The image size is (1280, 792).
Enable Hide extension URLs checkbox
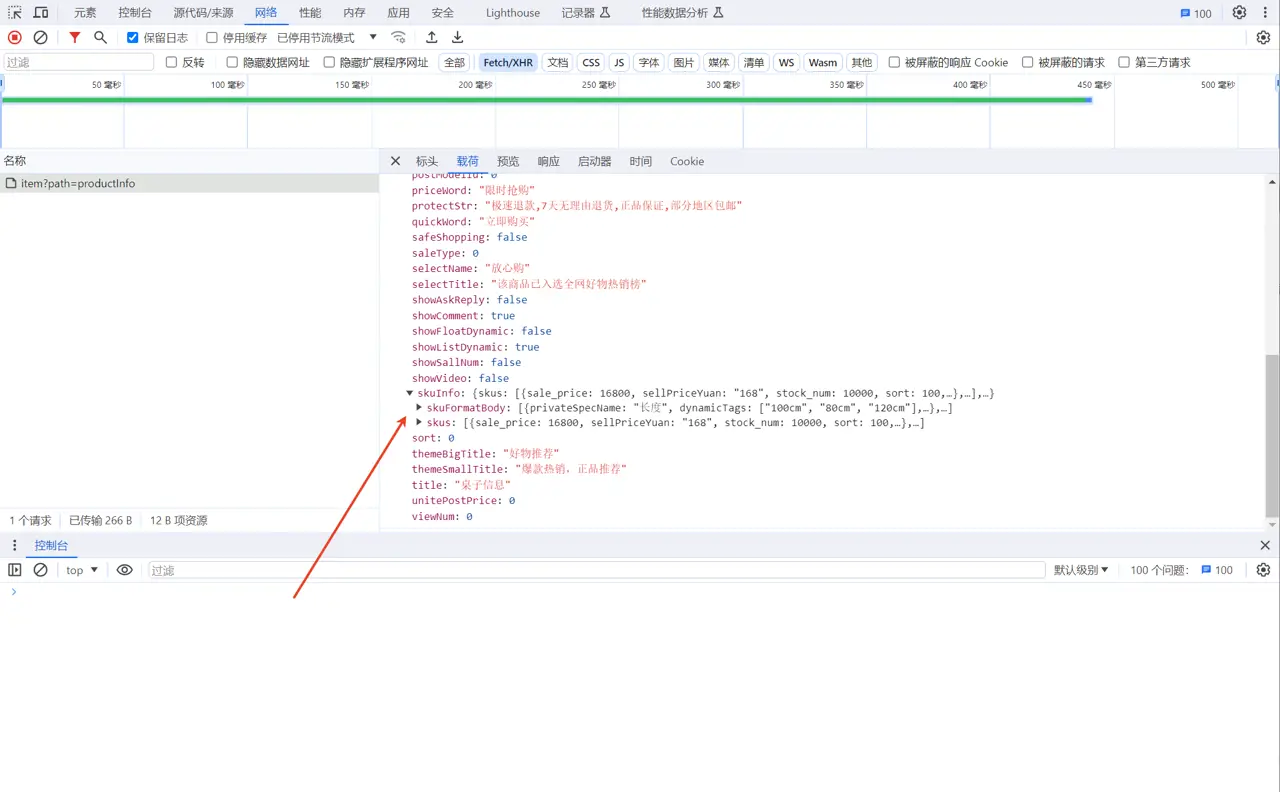point(329,62)
